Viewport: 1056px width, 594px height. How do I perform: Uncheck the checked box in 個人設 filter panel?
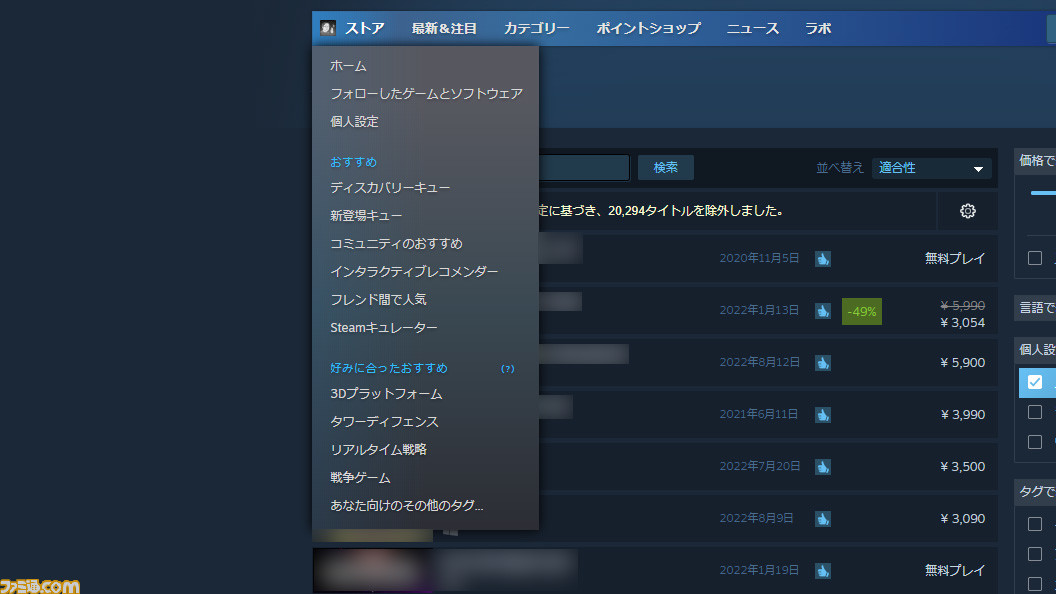pyautogui.click(x=1035, y=382)
